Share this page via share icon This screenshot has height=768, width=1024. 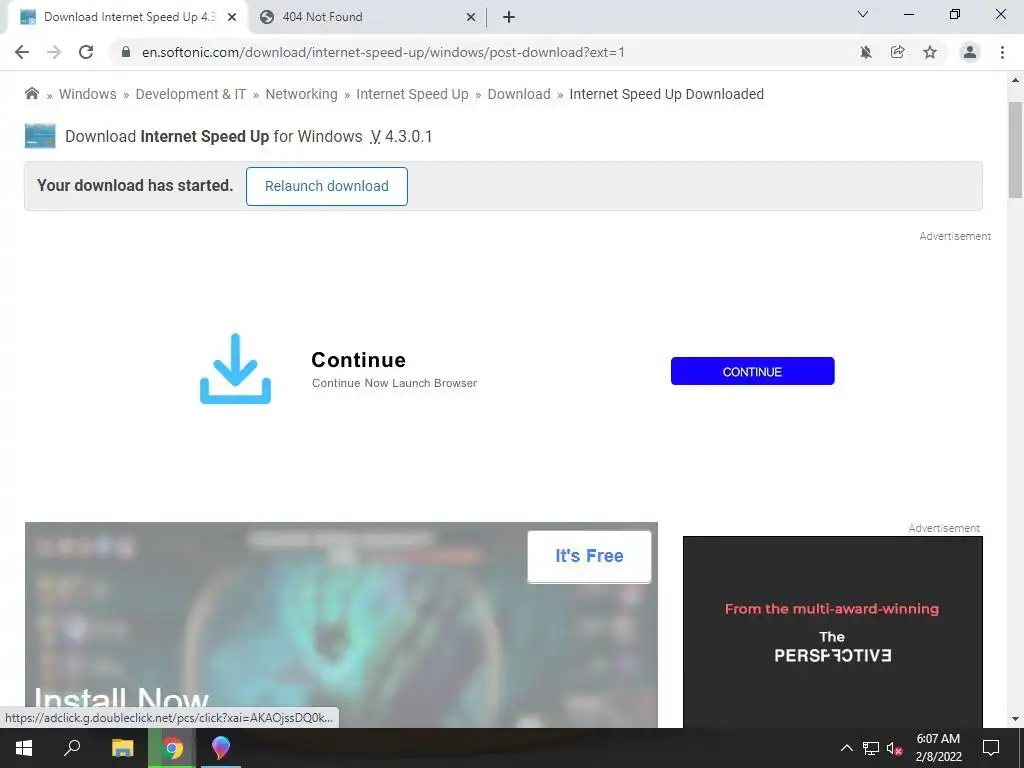pyautogui.click(x=898, y=52)
